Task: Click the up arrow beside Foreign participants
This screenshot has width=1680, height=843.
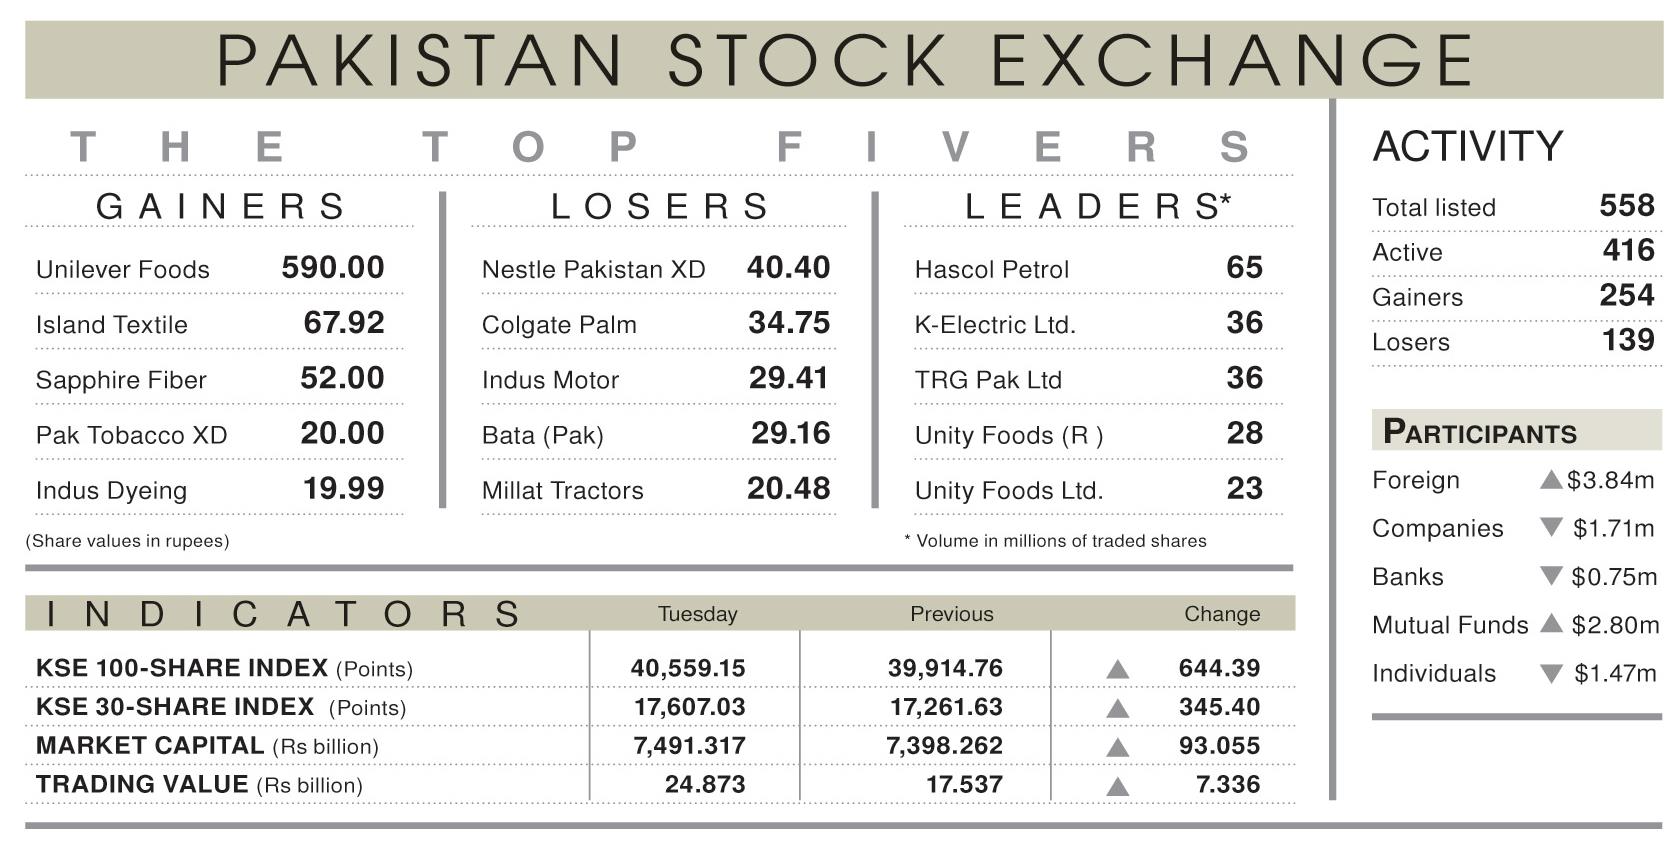Action: 1551,480
